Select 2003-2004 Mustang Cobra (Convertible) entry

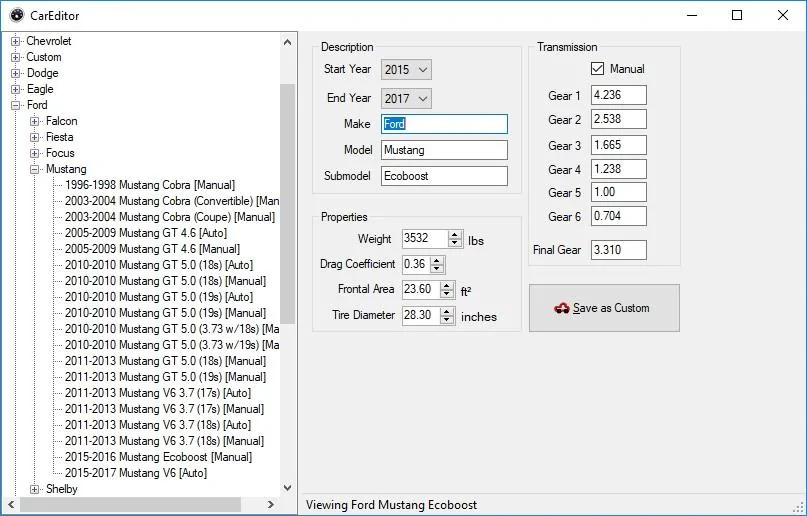172,201
